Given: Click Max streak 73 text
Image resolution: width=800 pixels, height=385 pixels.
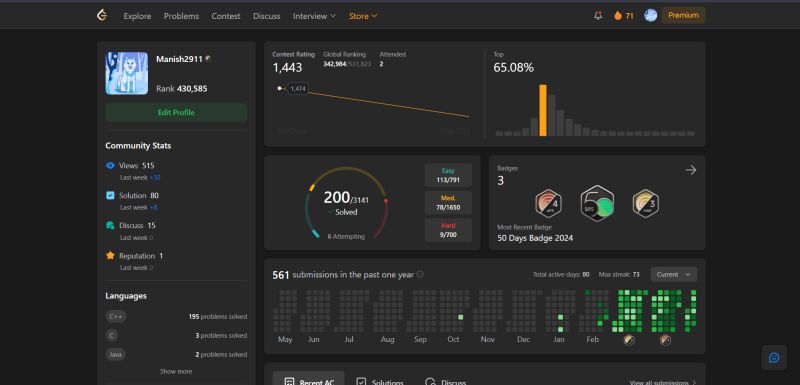Looking at the screenshot, I should (619, 274).
